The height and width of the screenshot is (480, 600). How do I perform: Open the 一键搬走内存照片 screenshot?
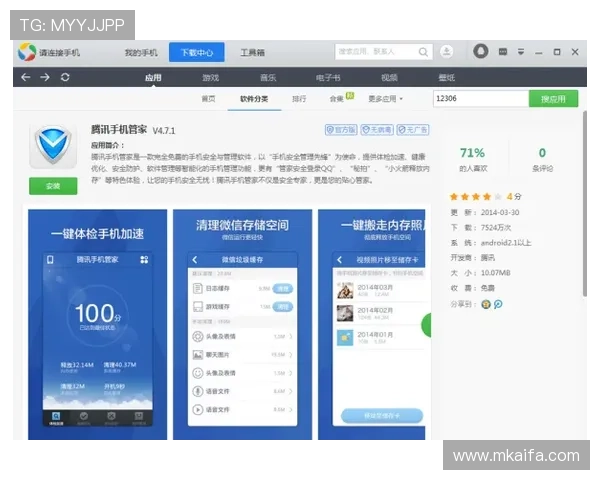372,325
